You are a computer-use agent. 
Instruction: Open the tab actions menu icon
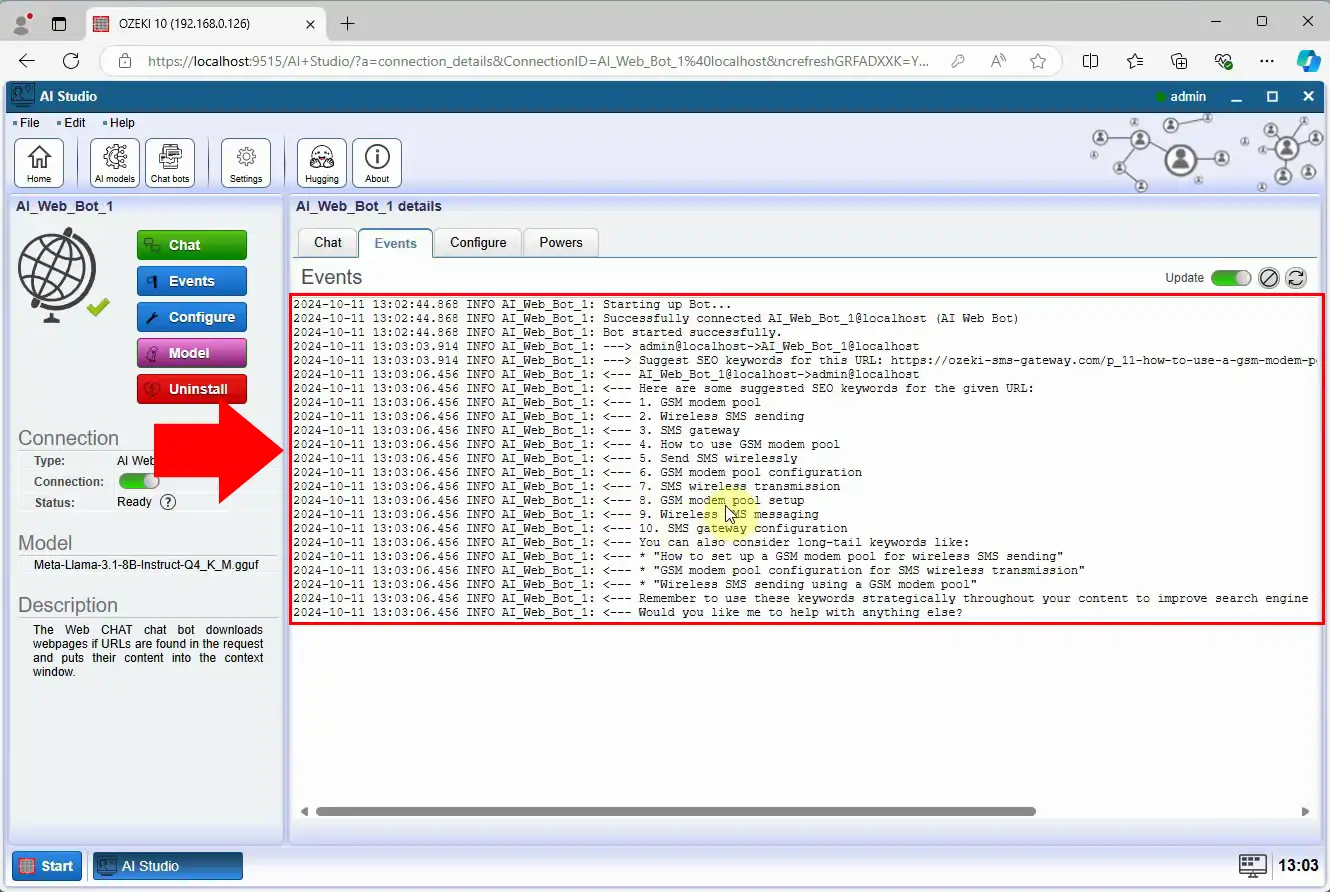click(59, 23)
